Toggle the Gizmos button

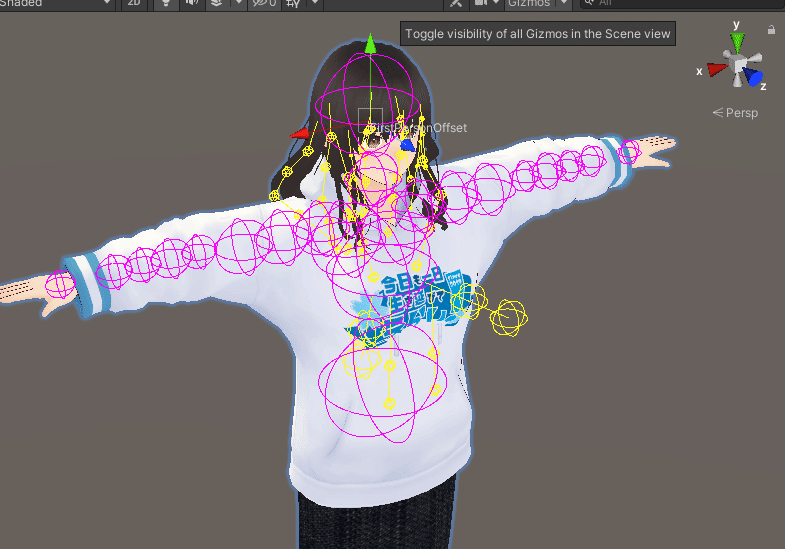point(529,3)
